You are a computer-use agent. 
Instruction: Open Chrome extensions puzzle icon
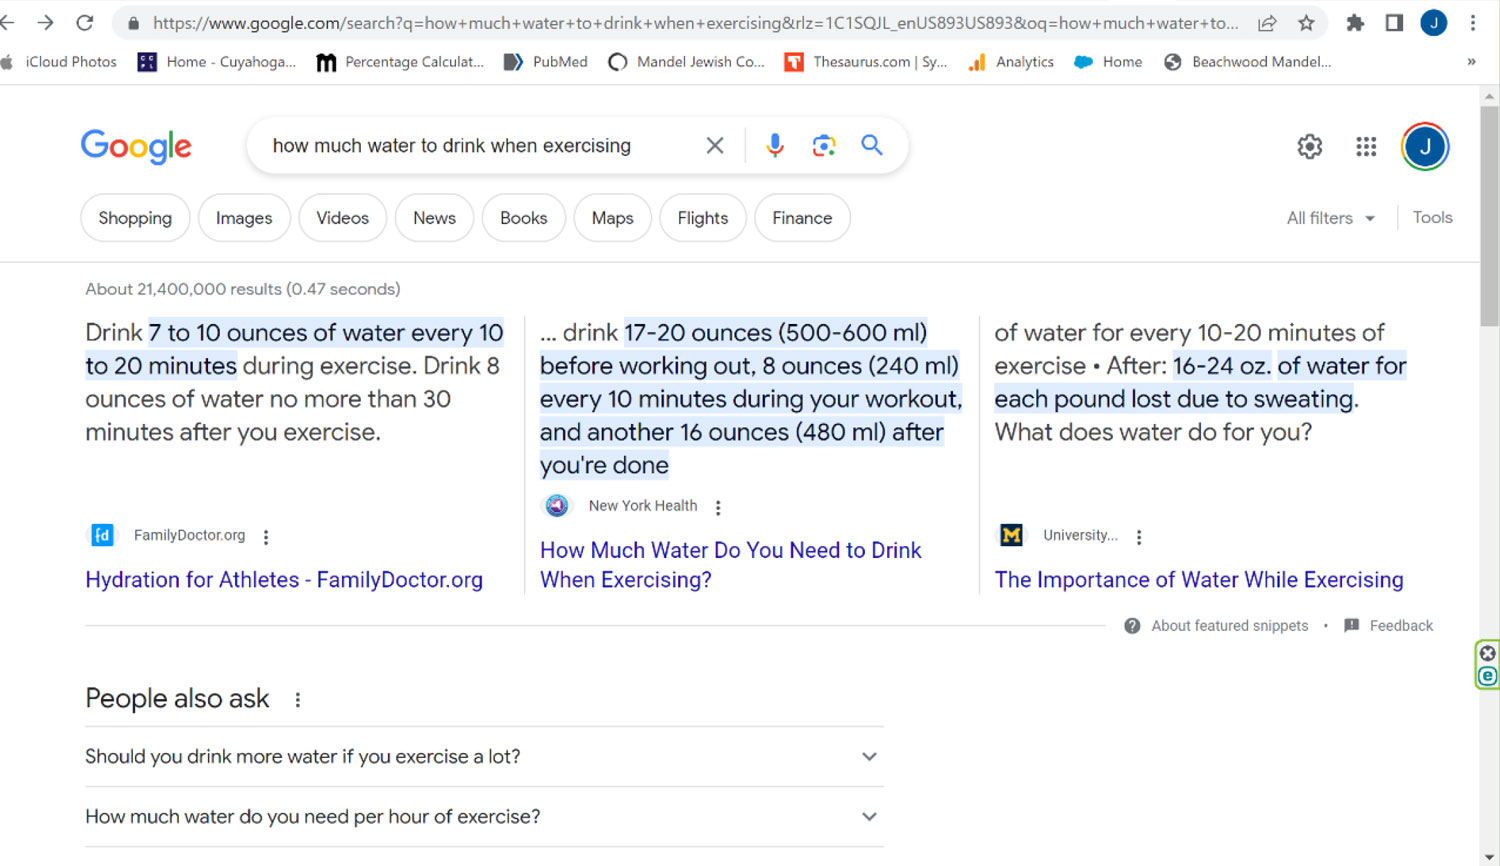point(1355,23)
